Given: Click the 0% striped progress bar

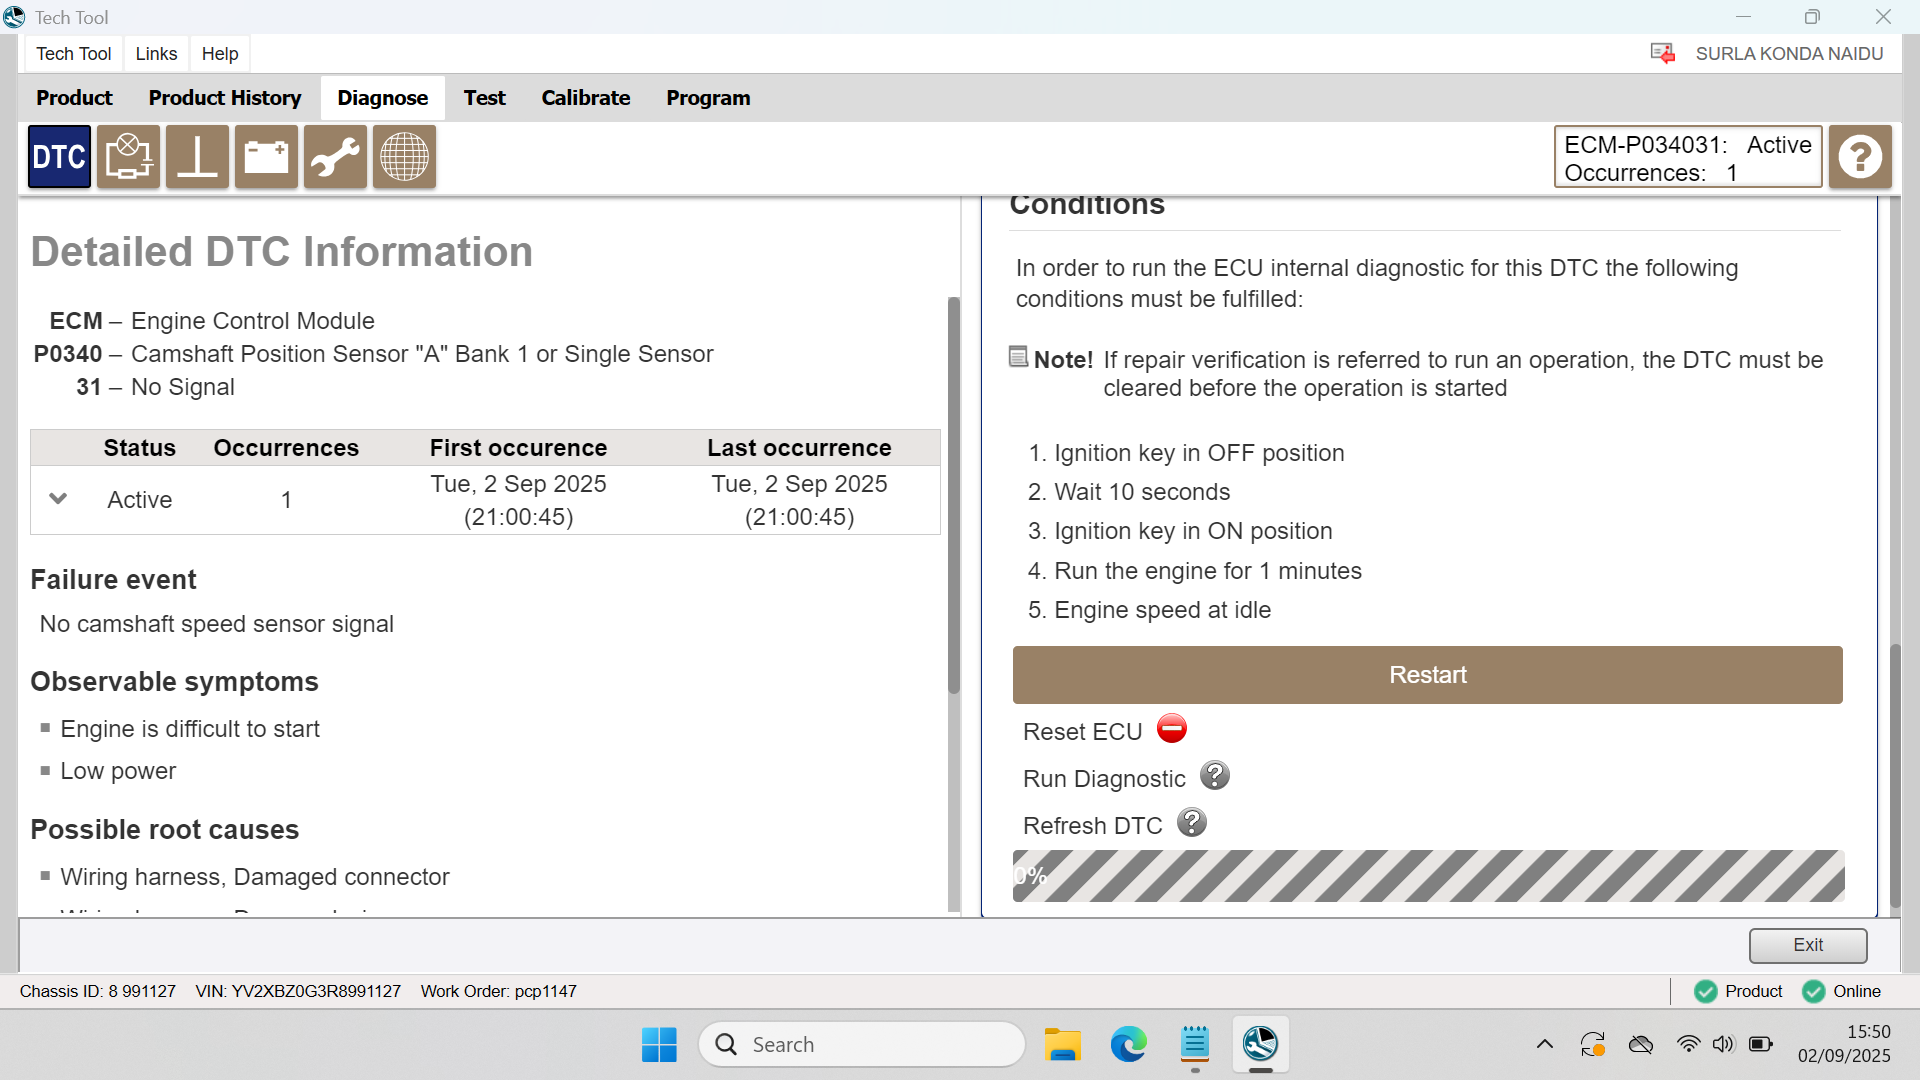Looking at the screenshot, I should pos(1428,876).
